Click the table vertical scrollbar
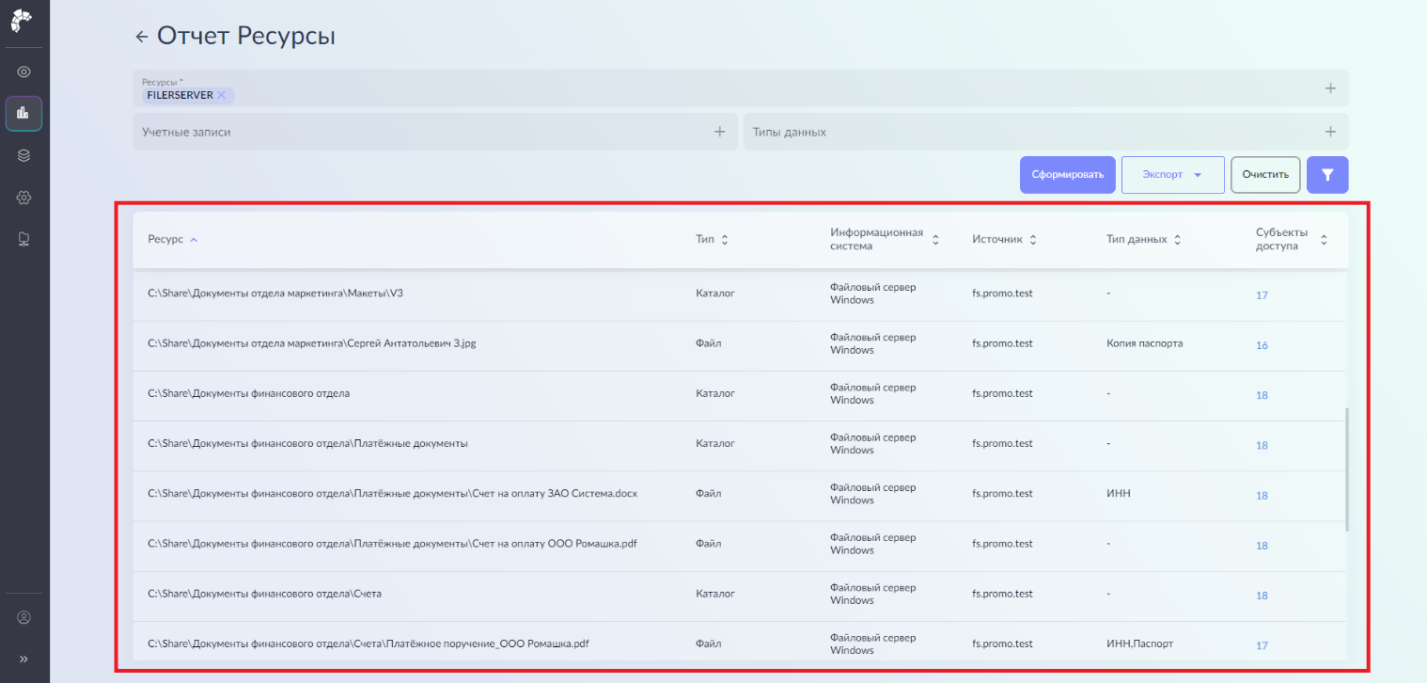 [1346, 468]
